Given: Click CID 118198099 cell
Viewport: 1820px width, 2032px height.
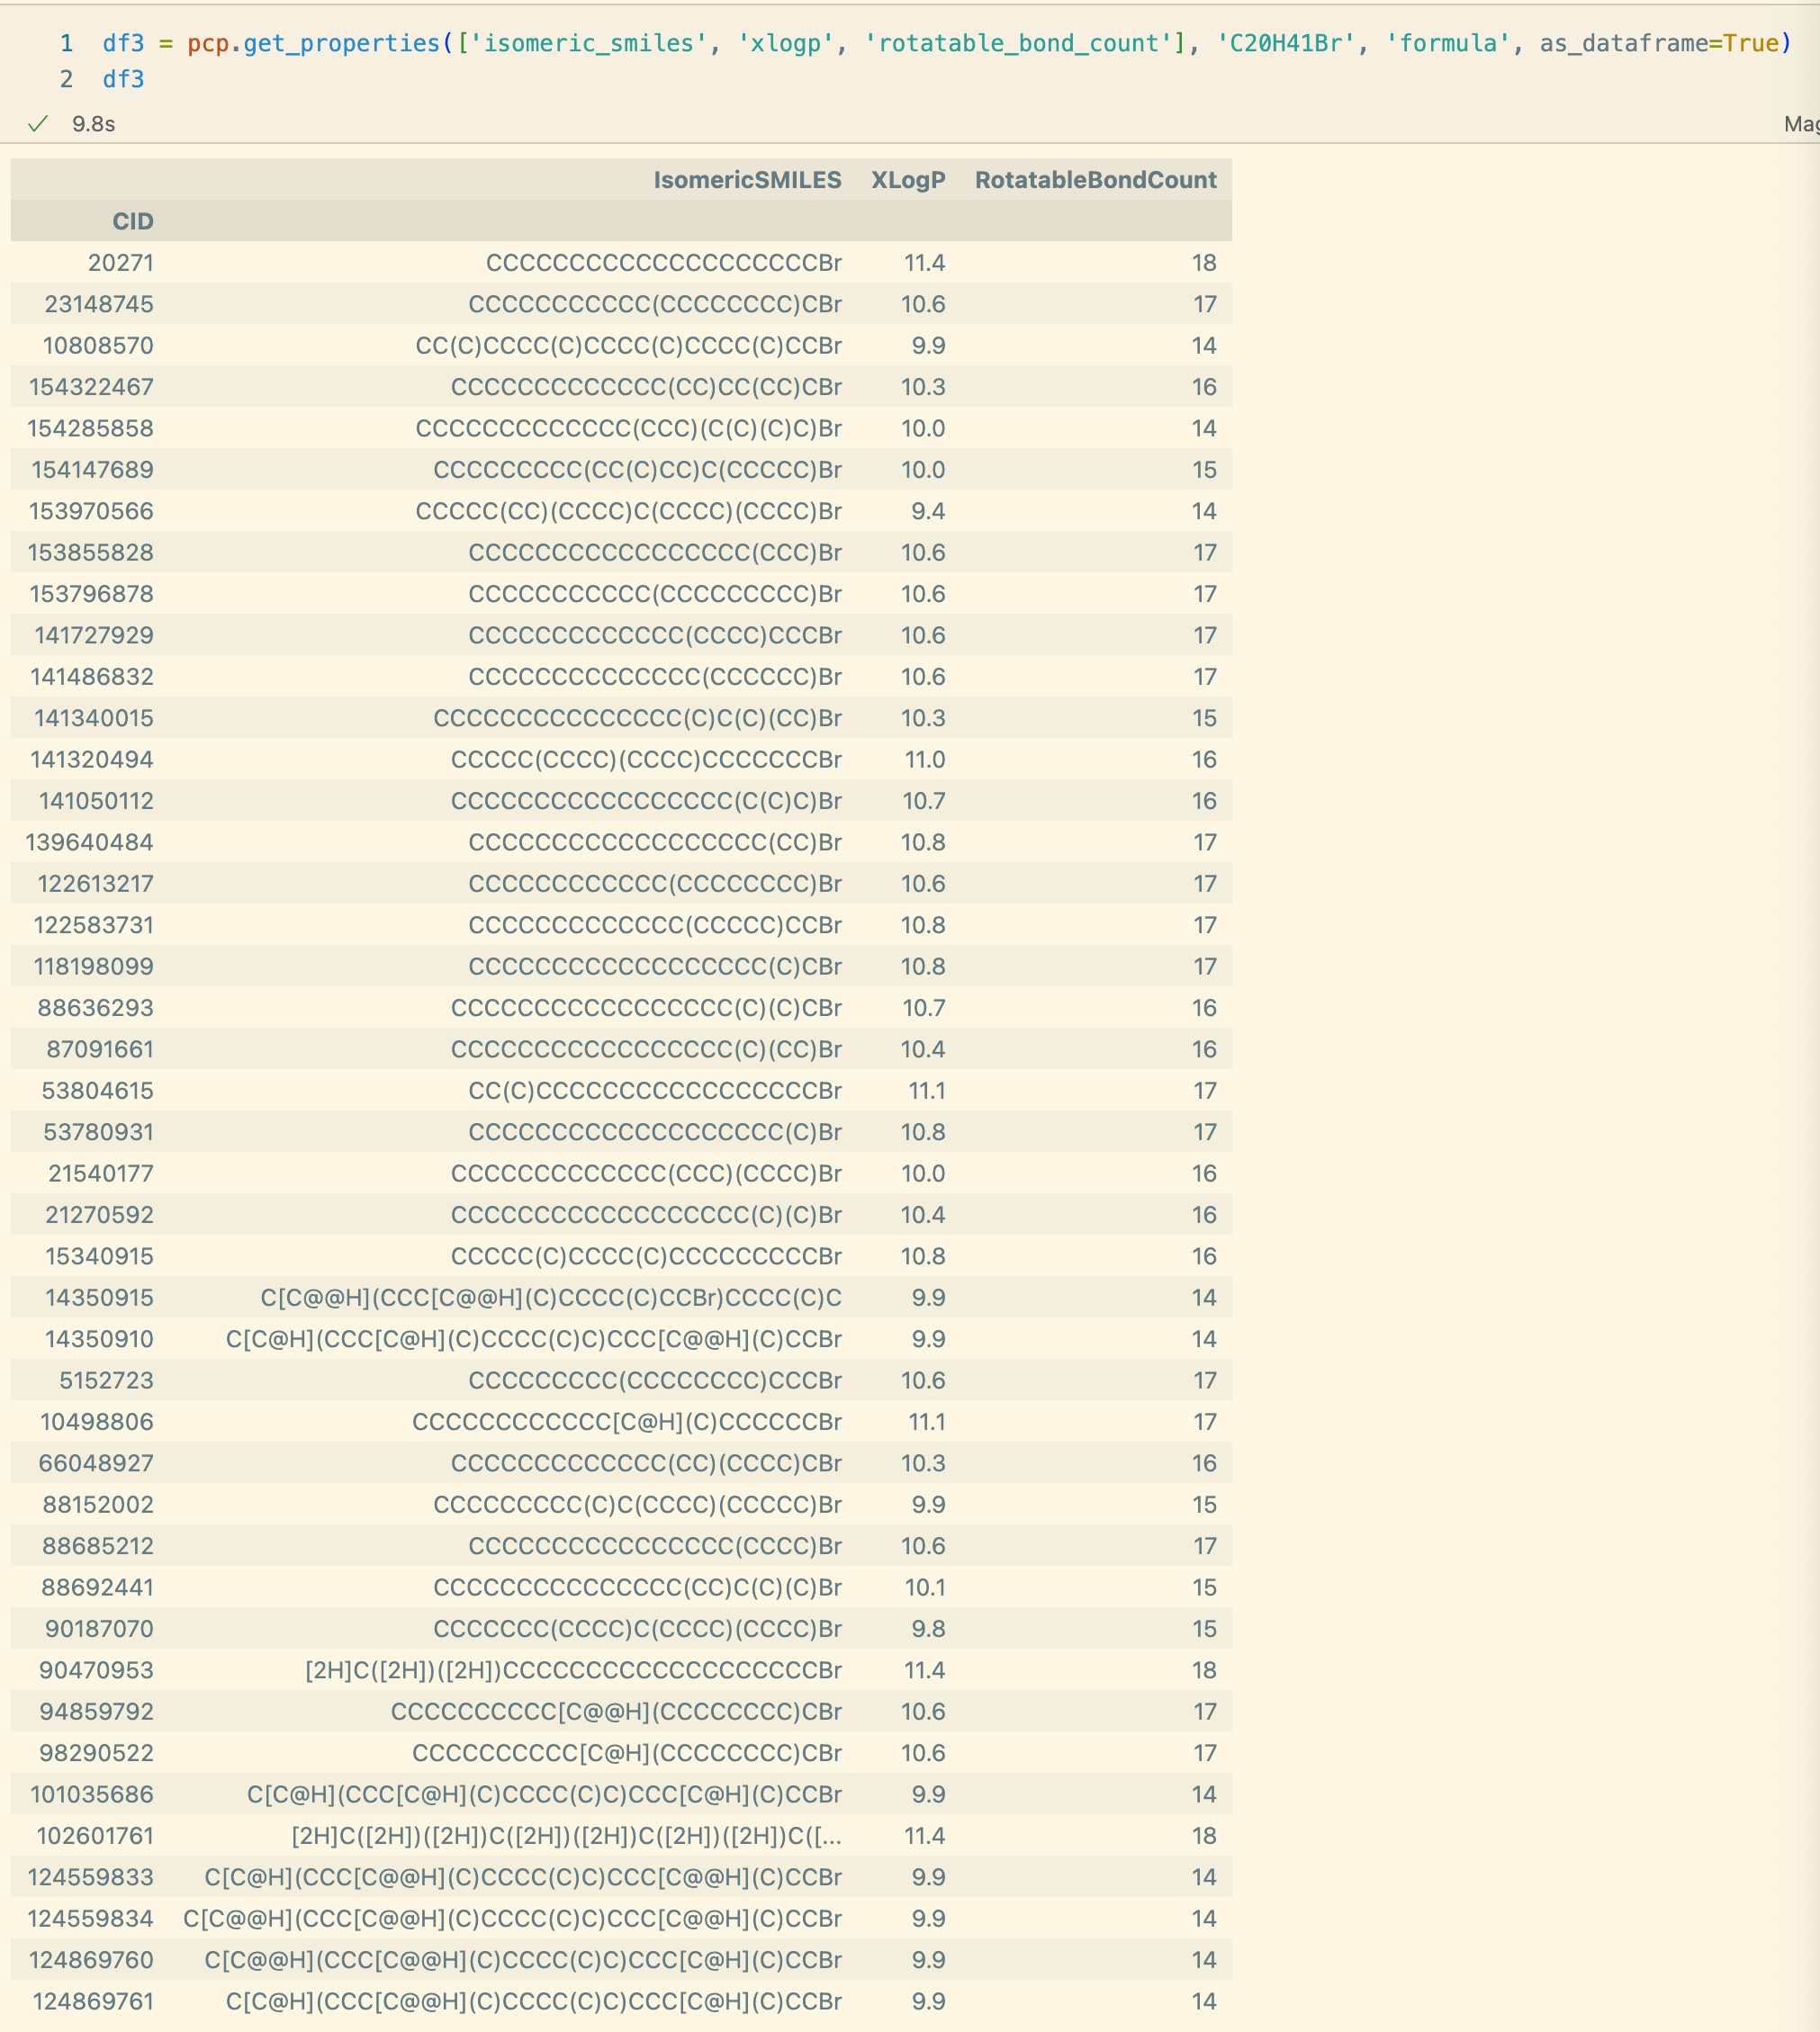Looking at the screenshot, I should 94,967.
